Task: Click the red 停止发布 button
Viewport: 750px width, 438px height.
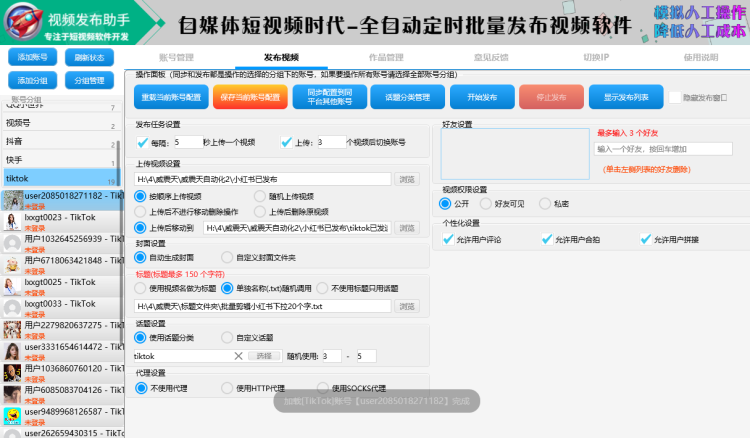Action: (551, 97)
